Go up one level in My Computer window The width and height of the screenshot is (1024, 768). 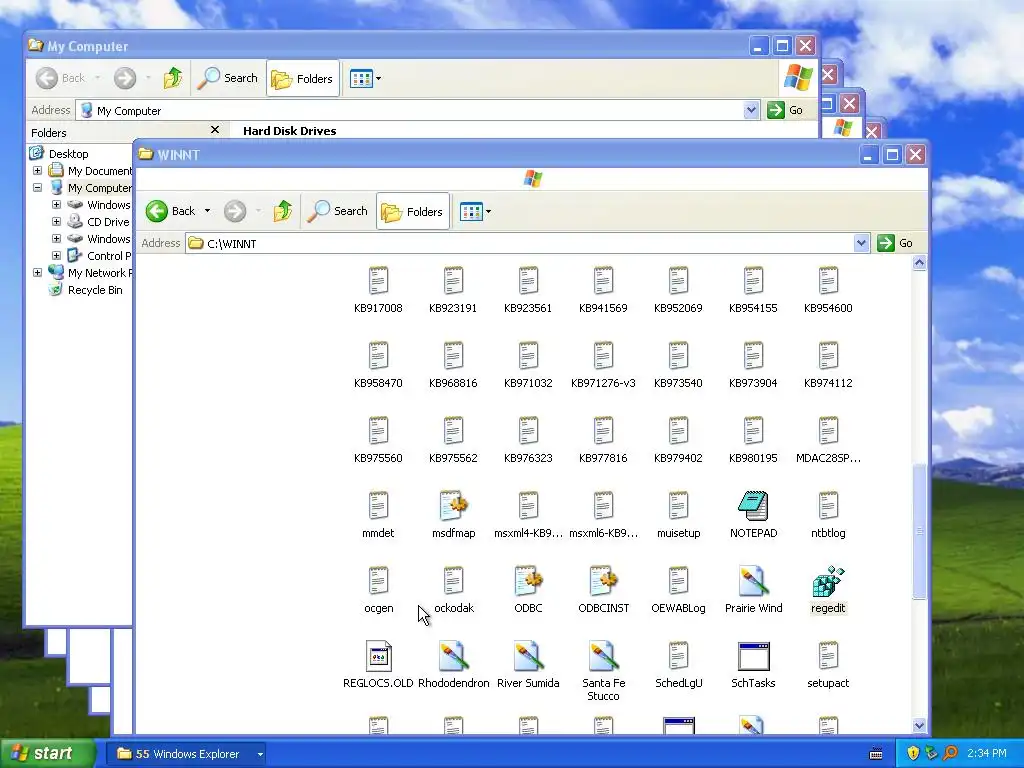[x=173, y=78]
